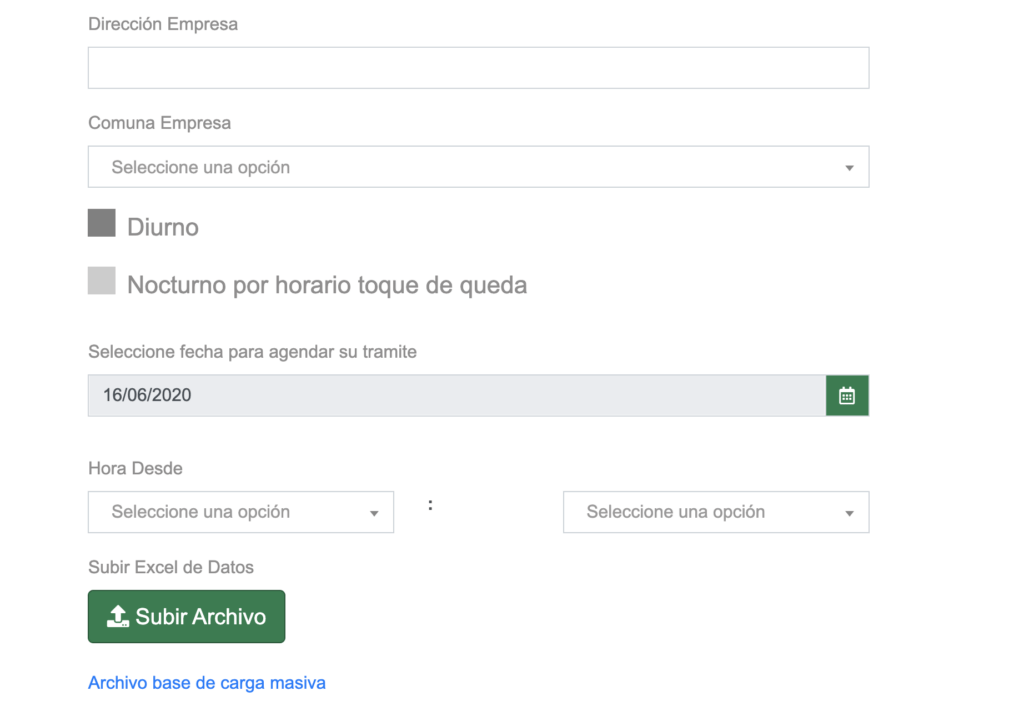Select the Diurno label text
The width and height of the screenshot is (1024, 701).
pos(163,227)
